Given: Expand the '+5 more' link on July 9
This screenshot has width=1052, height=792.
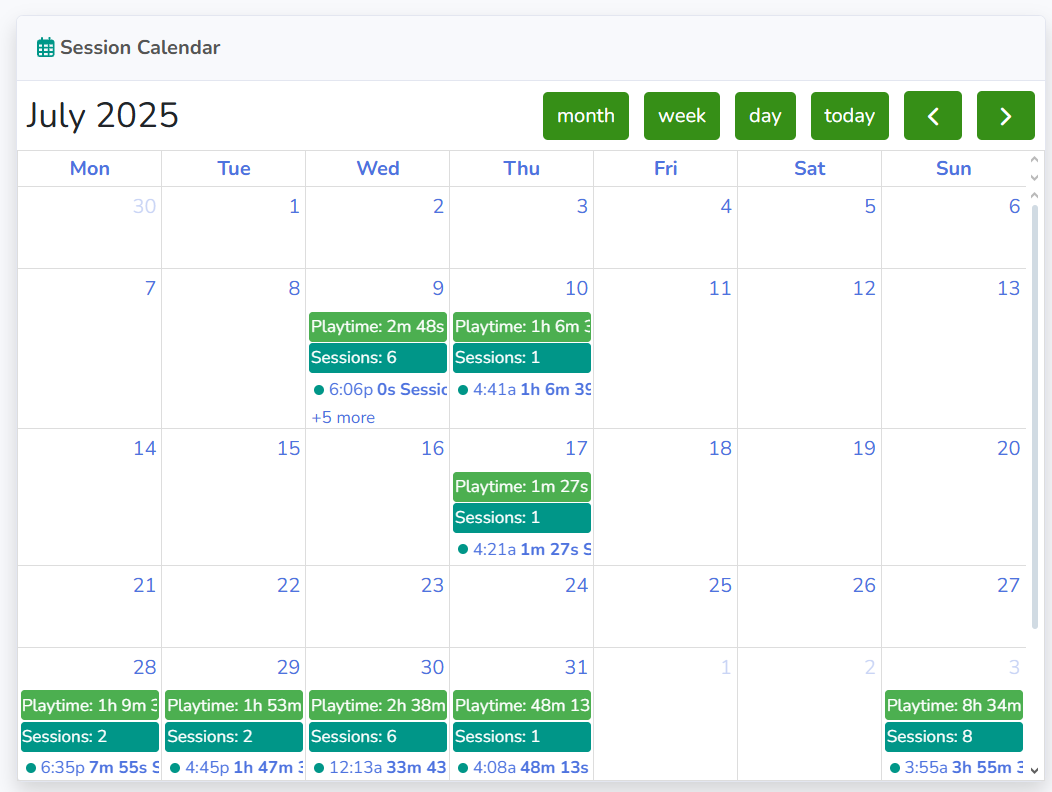Looking at the screenshot, I should [x=343, y=417].
